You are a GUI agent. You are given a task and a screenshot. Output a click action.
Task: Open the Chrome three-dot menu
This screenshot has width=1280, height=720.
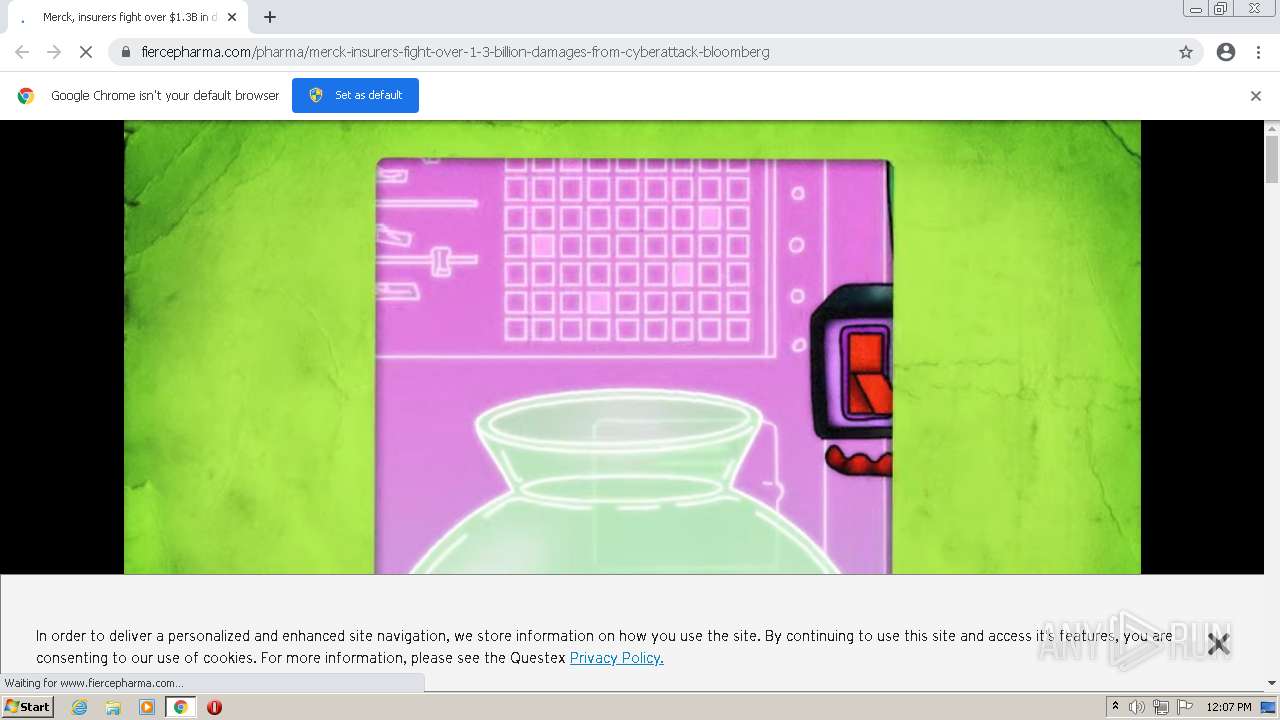point(1258,52)
